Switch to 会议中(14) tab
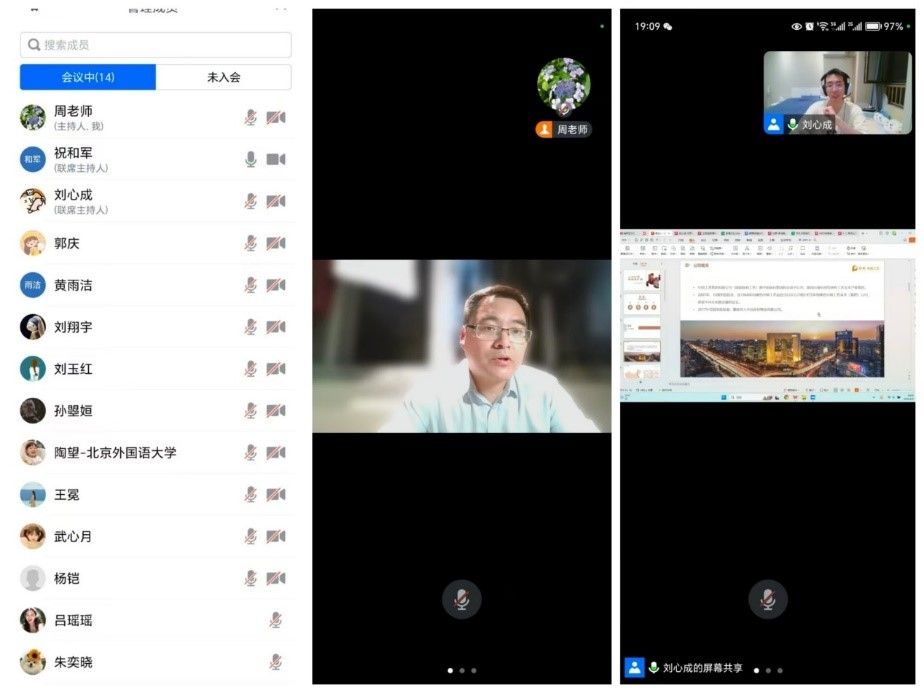924x693 pixels. pyautogui.click(x=88, y=77)
